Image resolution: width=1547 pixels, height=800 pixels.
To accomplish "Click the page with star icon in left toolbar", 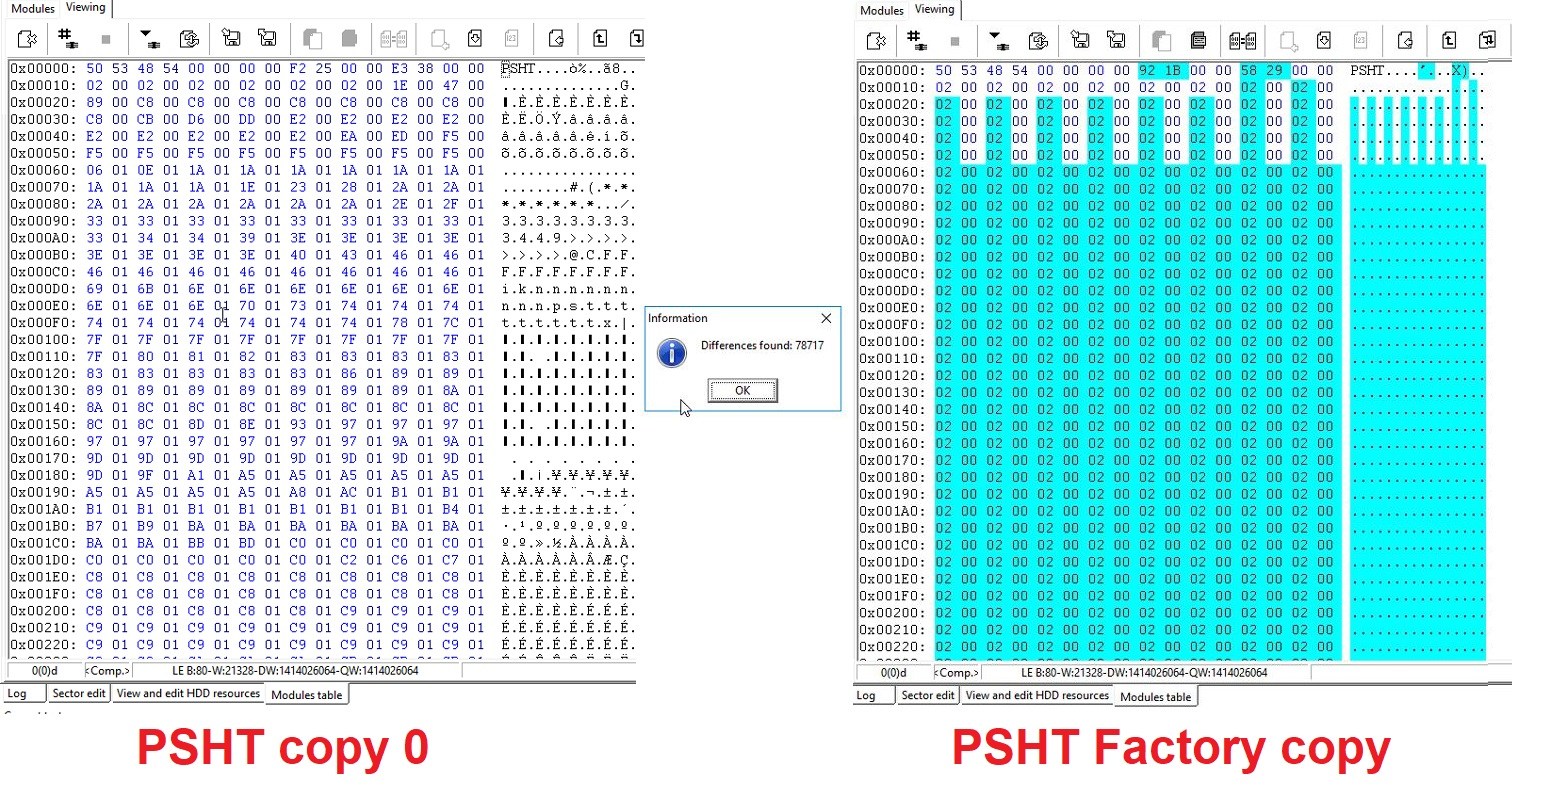I will [27, 39].
